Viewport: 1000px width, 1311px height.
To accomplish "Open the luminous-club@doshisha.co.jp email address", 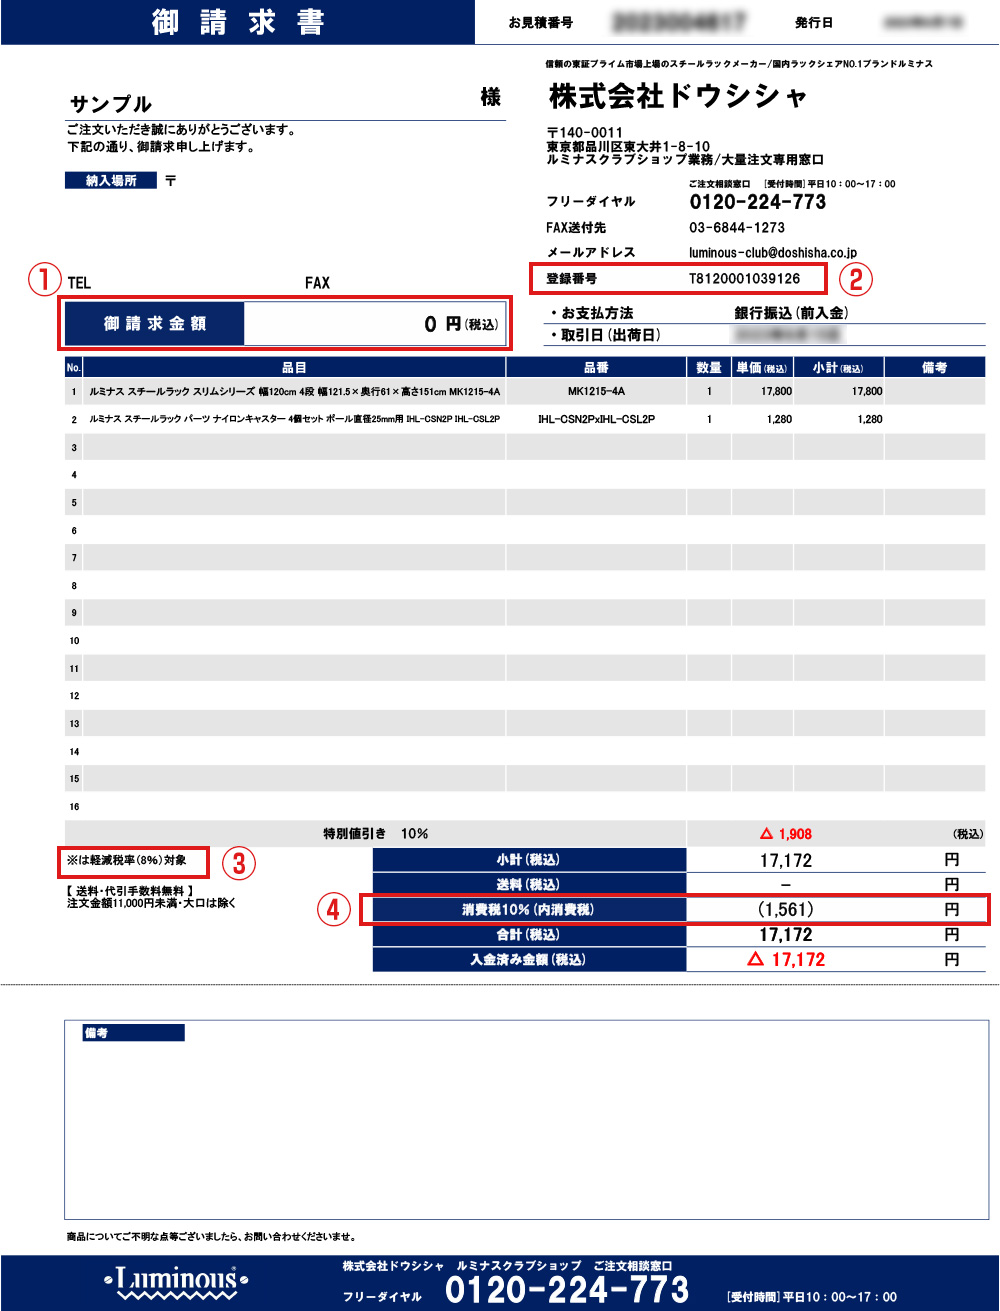I will pos(772,253).
